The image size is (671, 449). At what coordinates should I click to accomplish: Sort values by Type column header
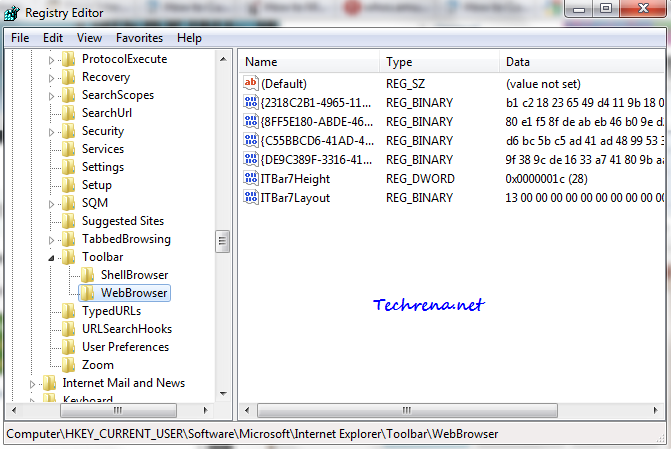(439, 62)
